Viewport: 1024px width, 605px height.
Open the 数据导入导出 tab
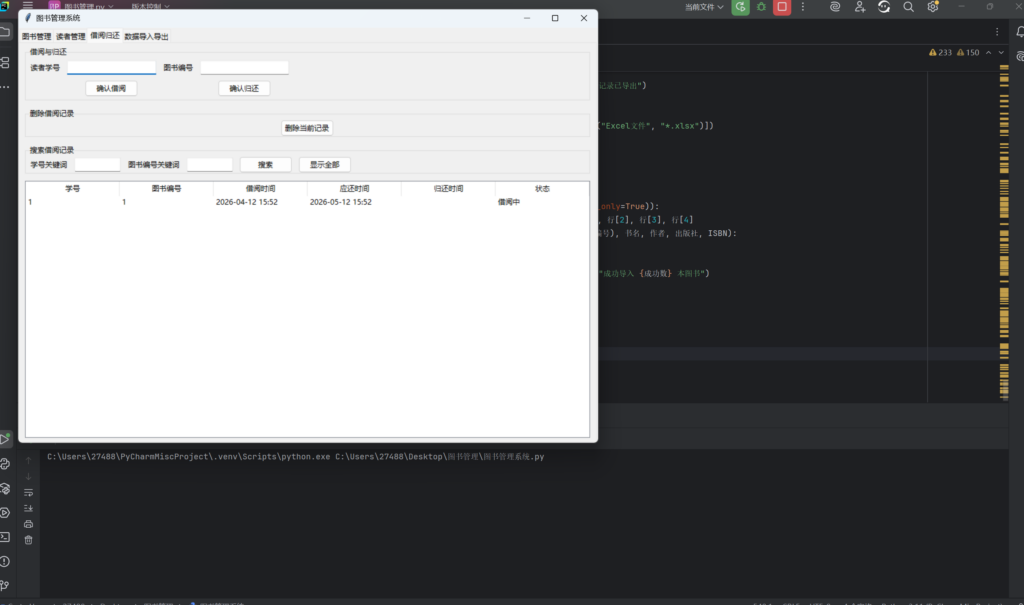click(x=146, y=36)
